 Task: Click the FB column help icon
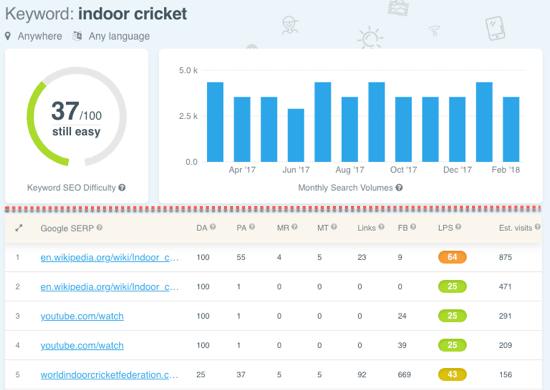click(x=413, y=227)
